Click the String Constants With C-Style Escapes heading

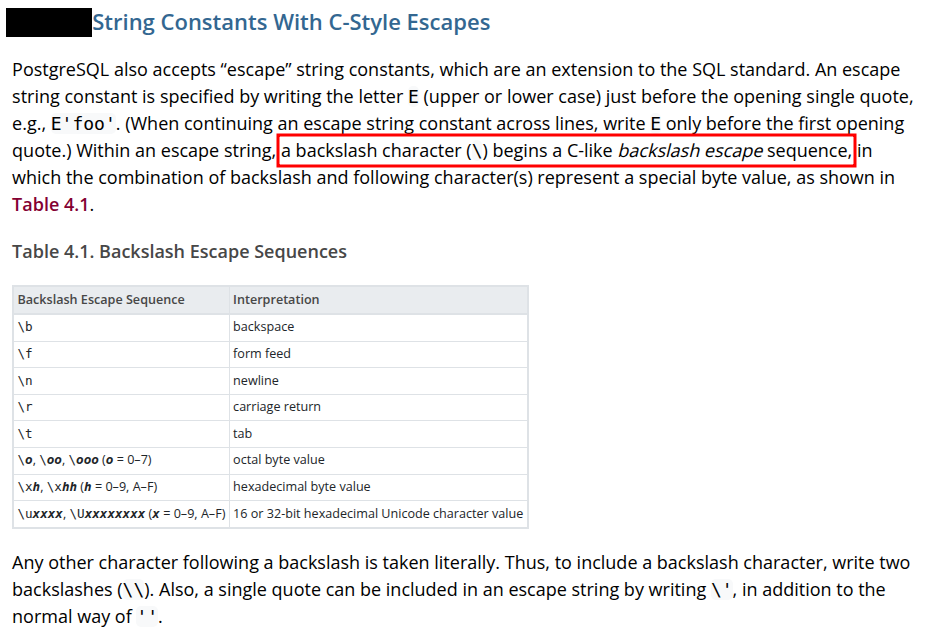click(x=291, y=22)
